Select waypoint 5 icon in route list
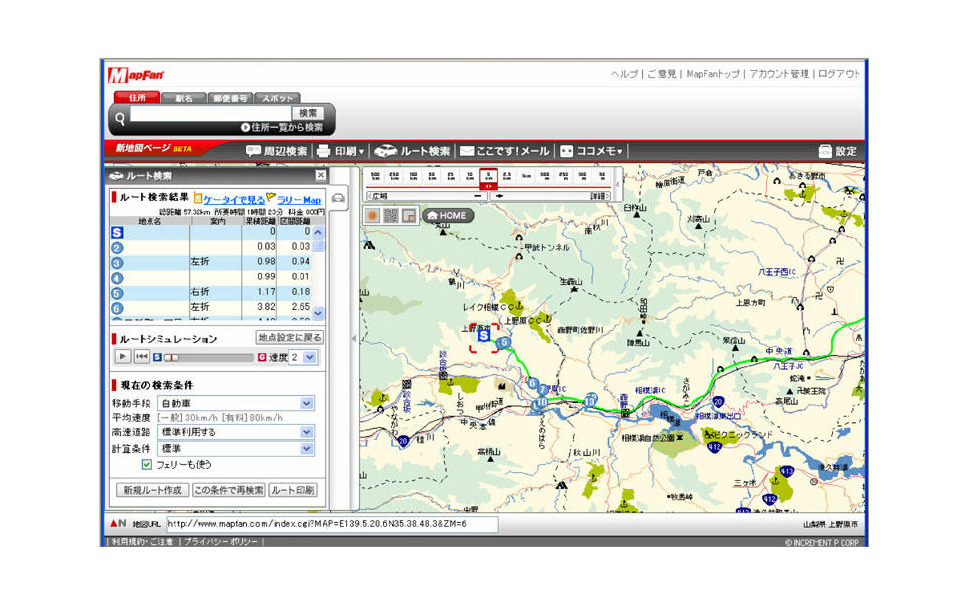Image resolution: width=968 pixels, height=605 pixels. pyautogui.click(x=117, y=293)
